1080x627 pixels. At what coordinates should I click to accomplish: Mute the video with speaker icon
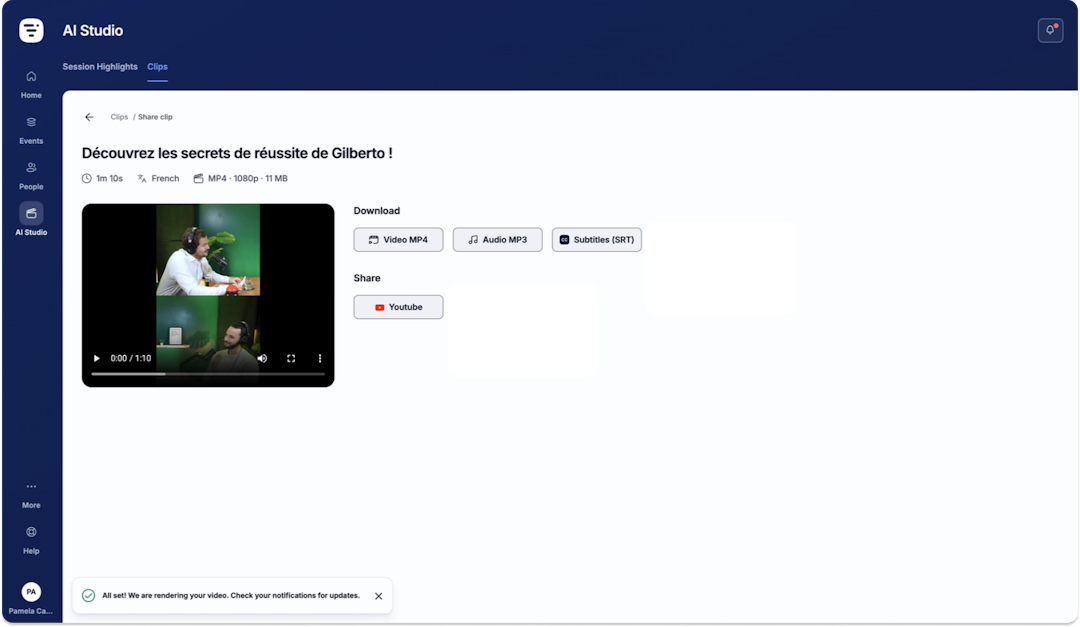262,358
